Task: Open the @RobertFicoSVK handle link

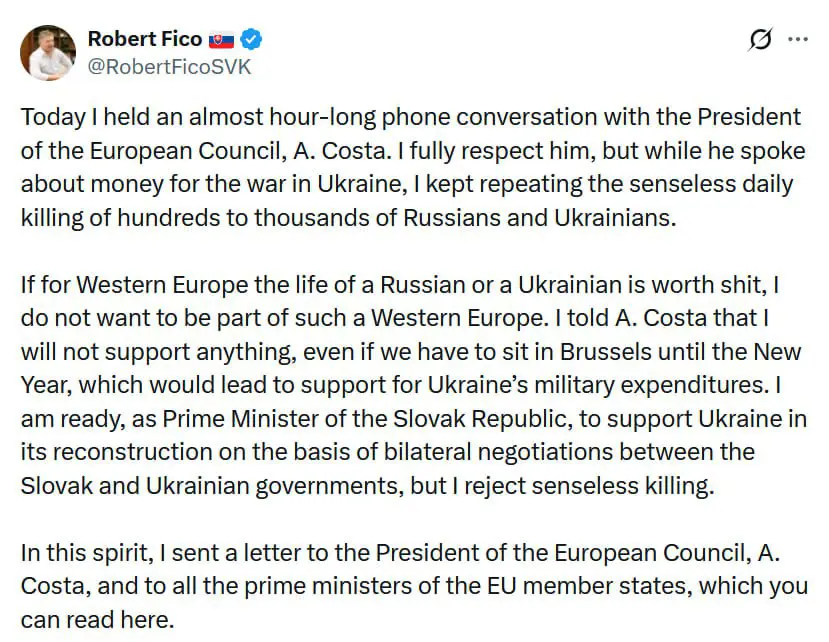Action: pos(169,67)
